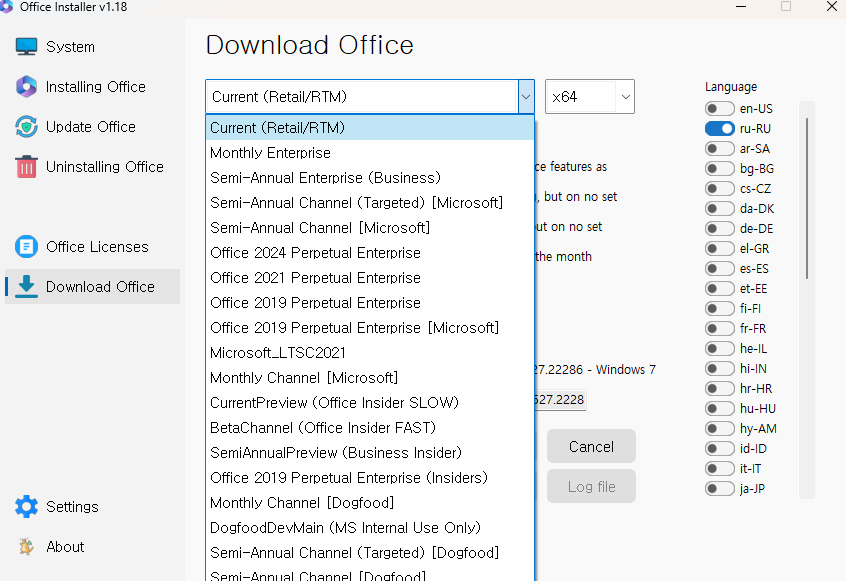Image resolution: width=846 pixels, height=581 pixels.
Task: Pick CurrentPreview (Office Insider SLOW)
Action: click(x=370, y=402)
